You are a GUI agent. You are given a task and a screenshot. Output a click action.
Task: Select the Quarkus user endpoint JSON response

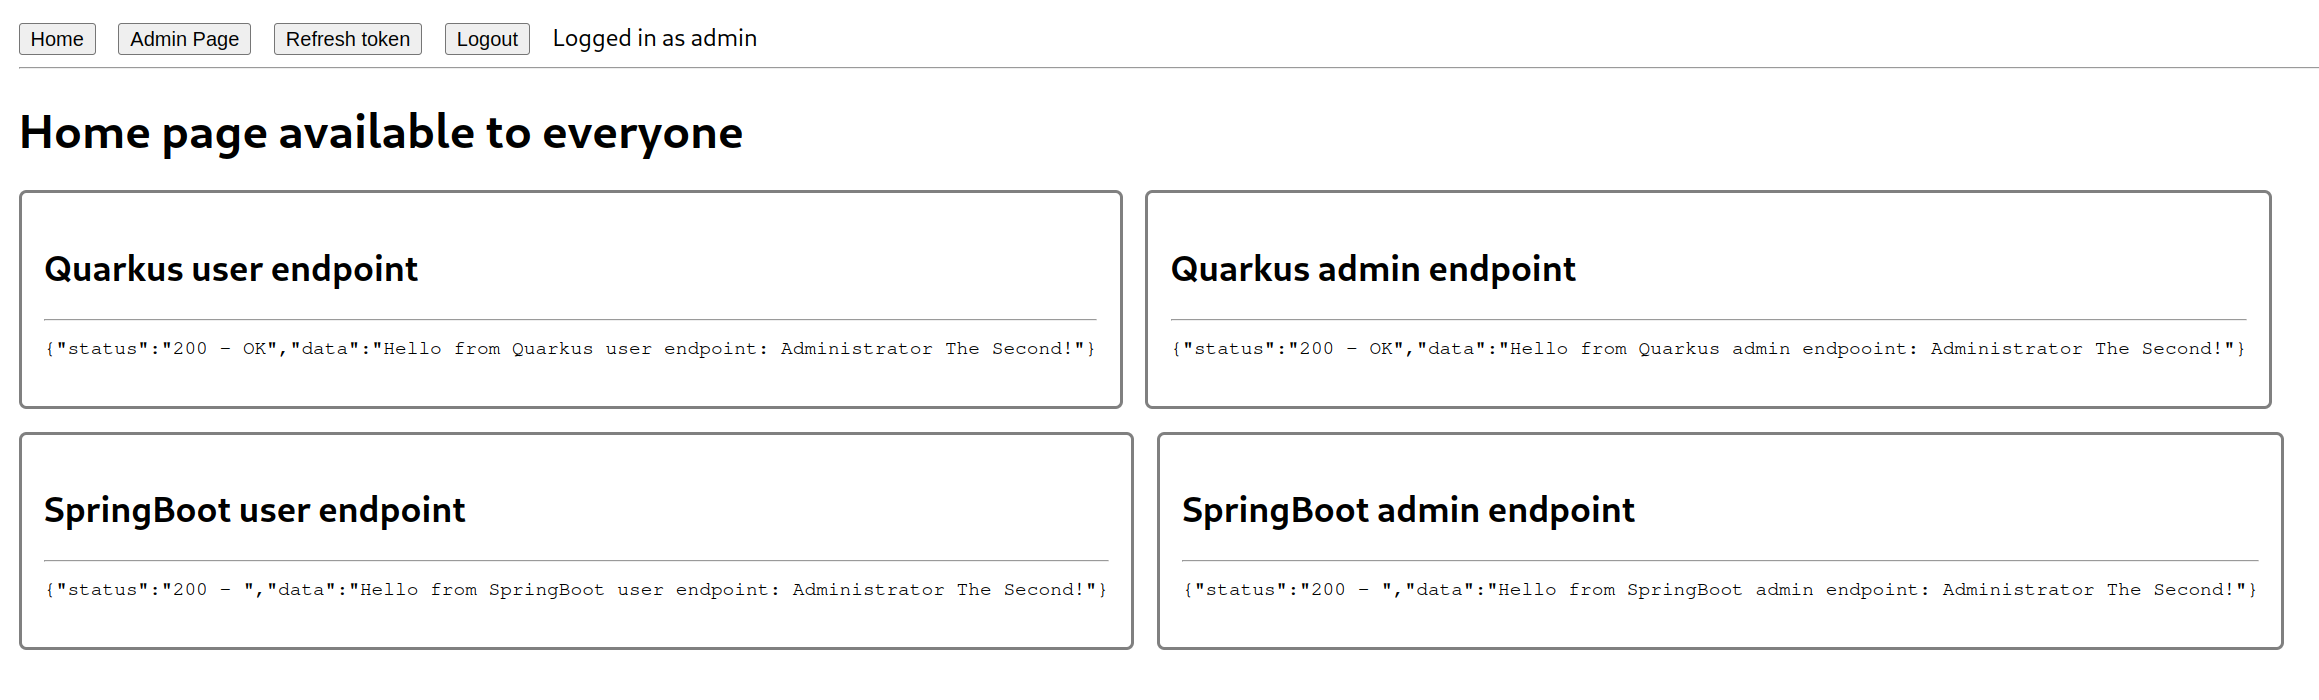pos(570,349)
